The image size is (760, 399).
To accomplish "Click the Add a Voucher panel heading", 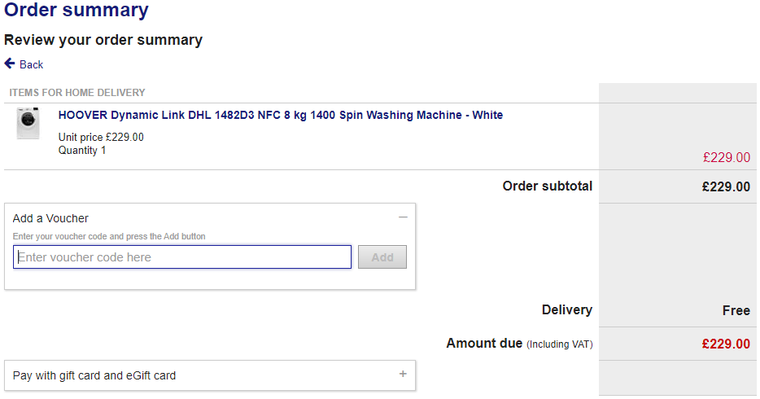I will 50,218.
